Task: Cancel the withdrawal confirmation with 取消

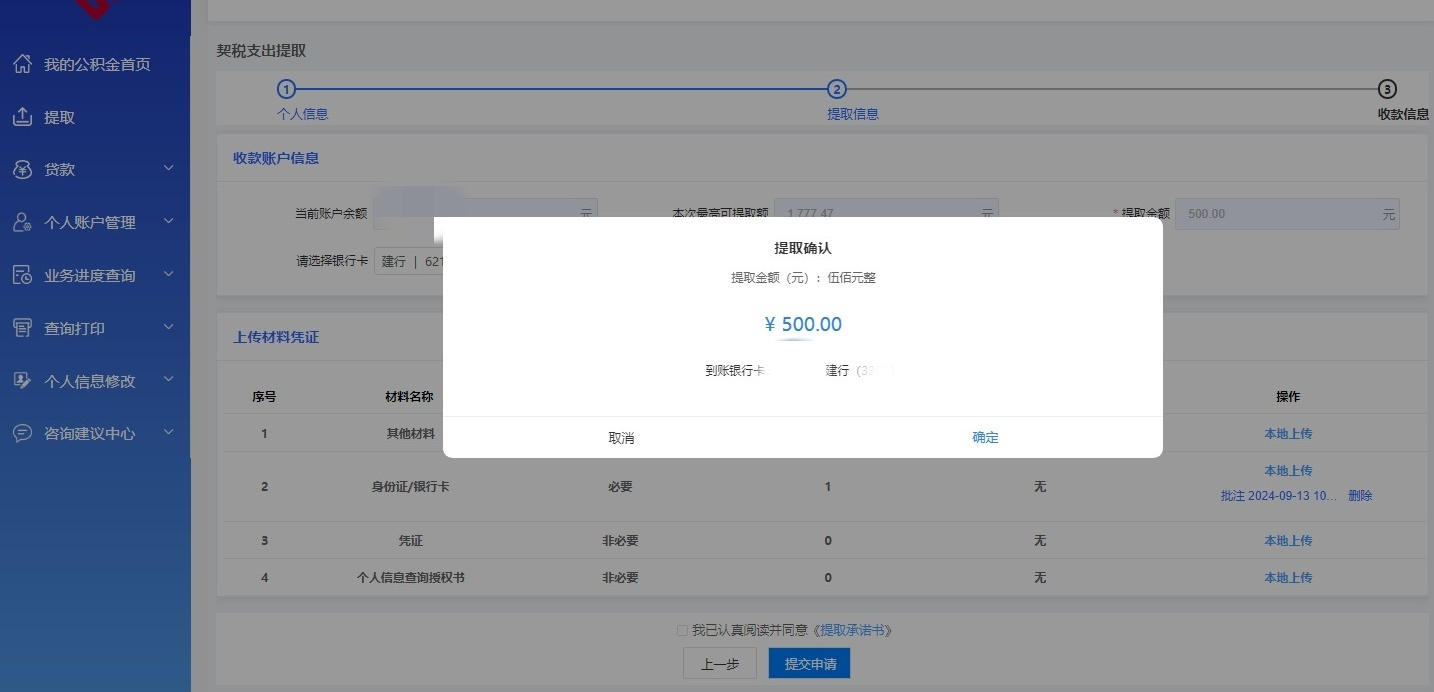Action: point(621,438)
